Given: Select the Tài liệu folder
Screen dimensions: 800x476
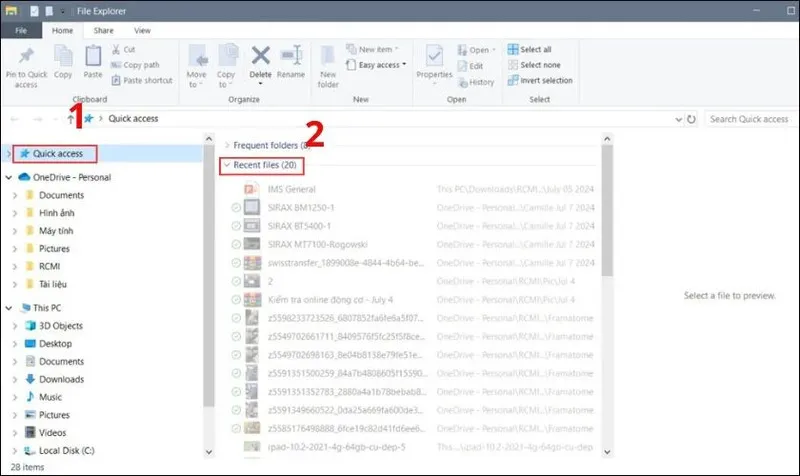Looking at the screenshot, I should [x=53, y=284].
